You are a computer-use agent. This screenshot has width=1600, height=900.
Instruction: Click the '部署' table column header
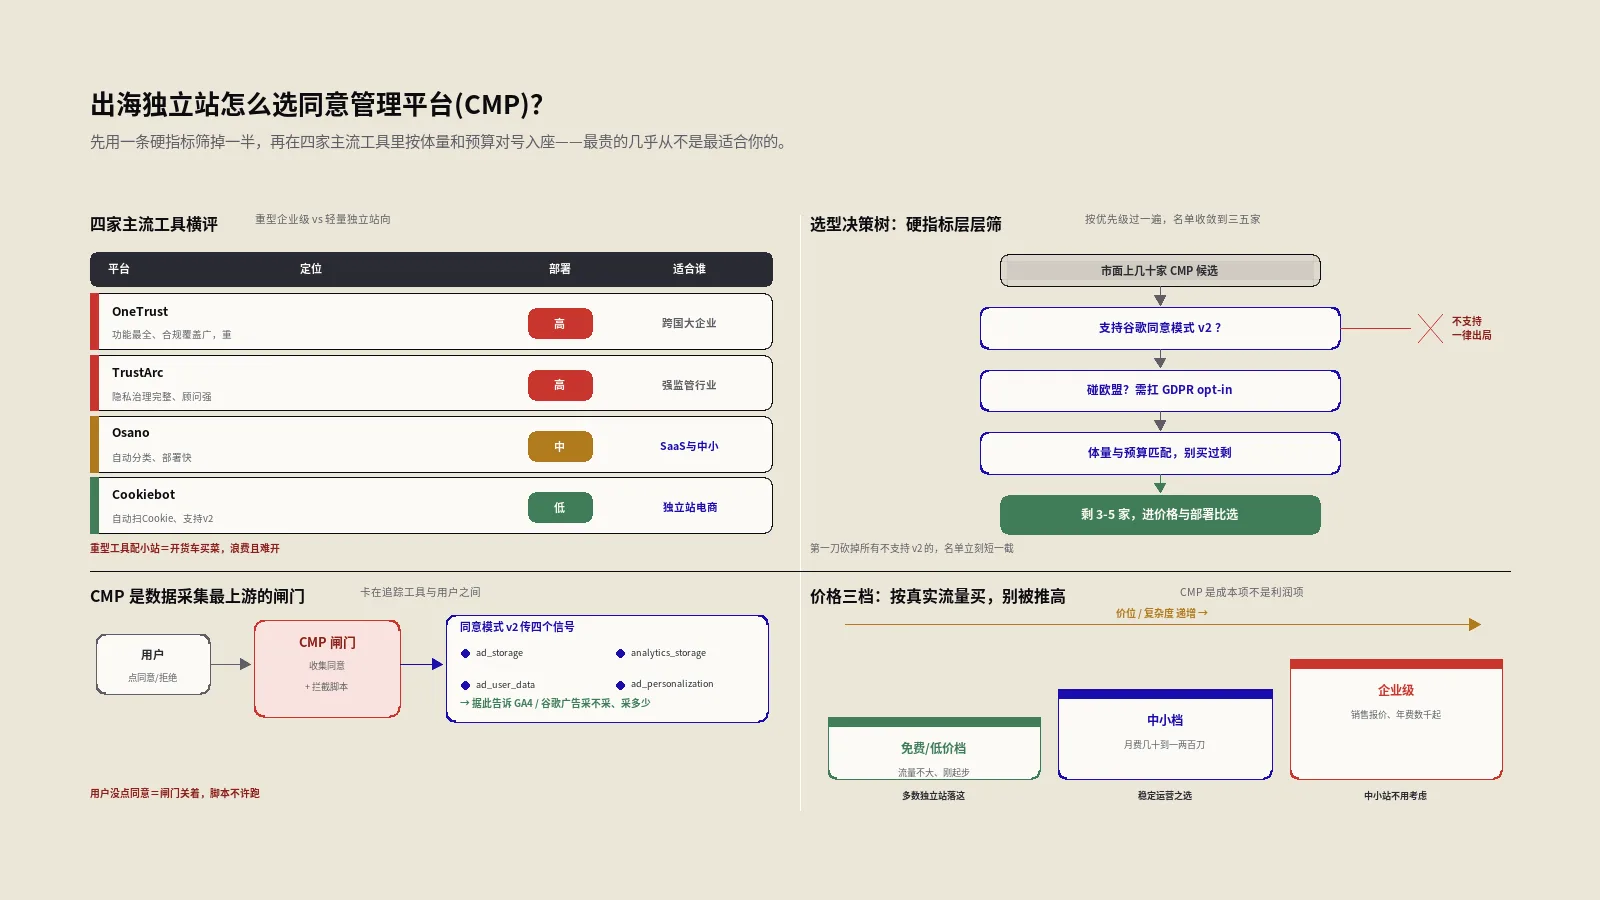(560, 269)
